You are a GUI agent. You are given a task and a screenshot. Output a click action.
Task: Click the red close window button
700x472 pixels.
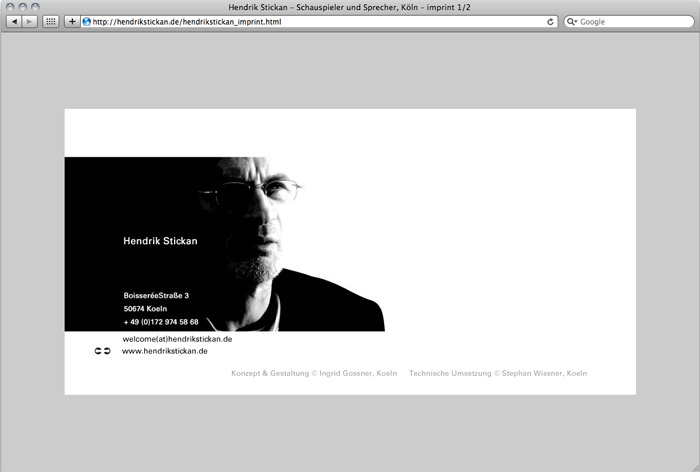click(10, 7)
